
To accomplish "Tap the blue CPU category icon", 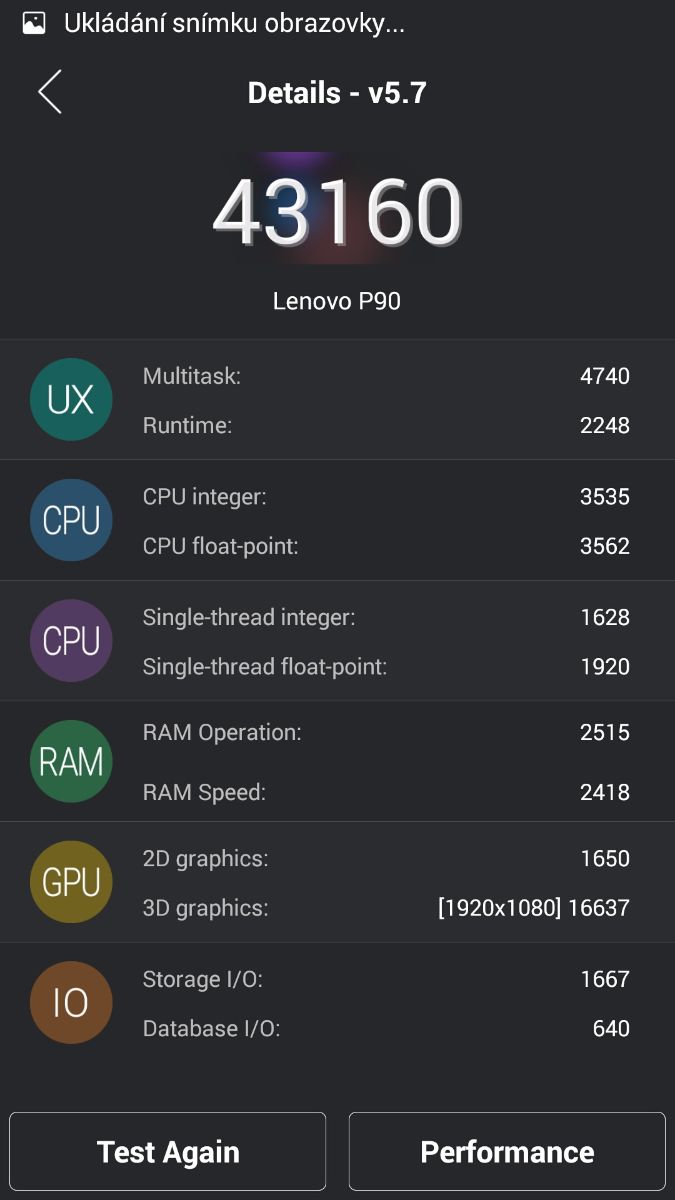I will pos(71,520).
